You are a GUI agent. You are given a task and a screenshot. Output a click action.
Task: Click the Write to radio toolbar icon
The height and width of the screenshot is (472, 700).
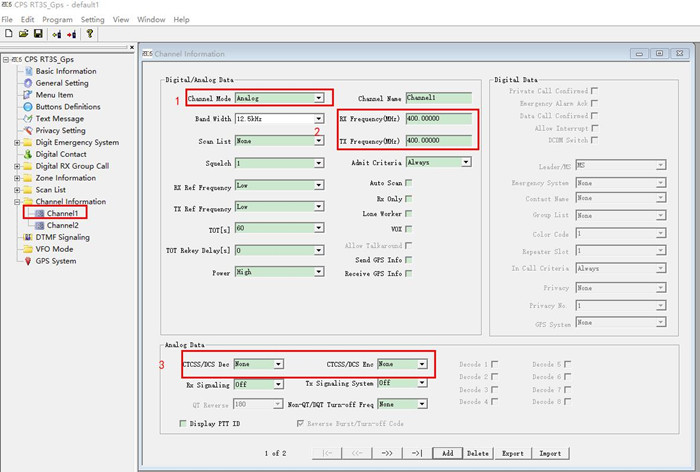point(70,33)
